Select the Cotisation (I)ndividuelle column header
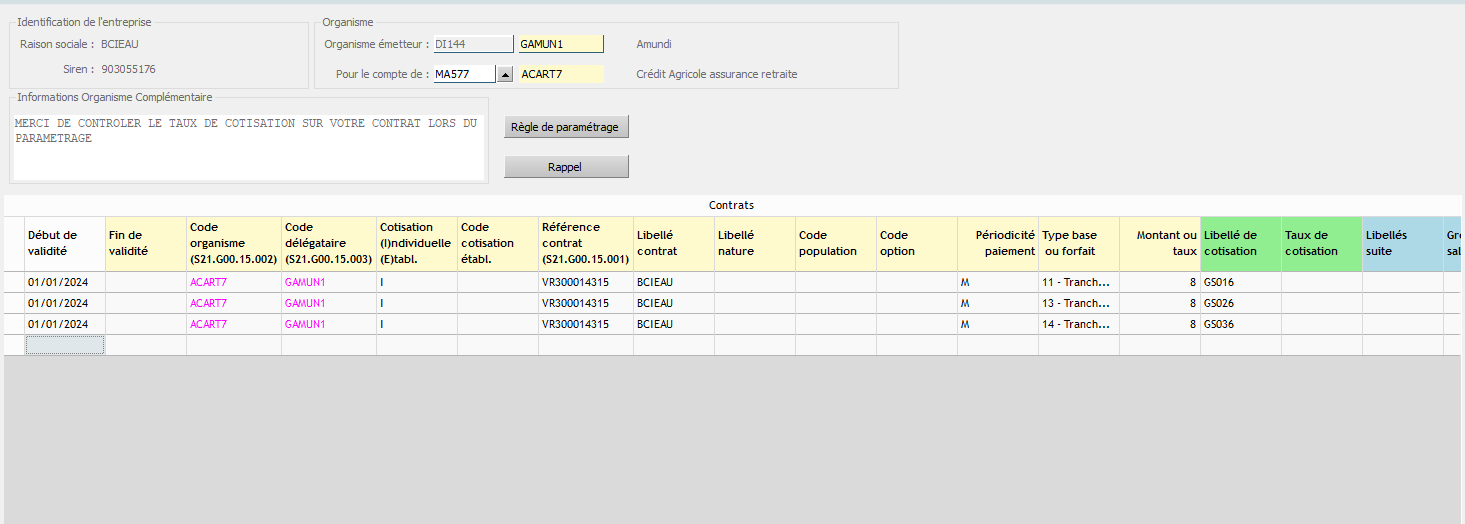 (417, 243)
